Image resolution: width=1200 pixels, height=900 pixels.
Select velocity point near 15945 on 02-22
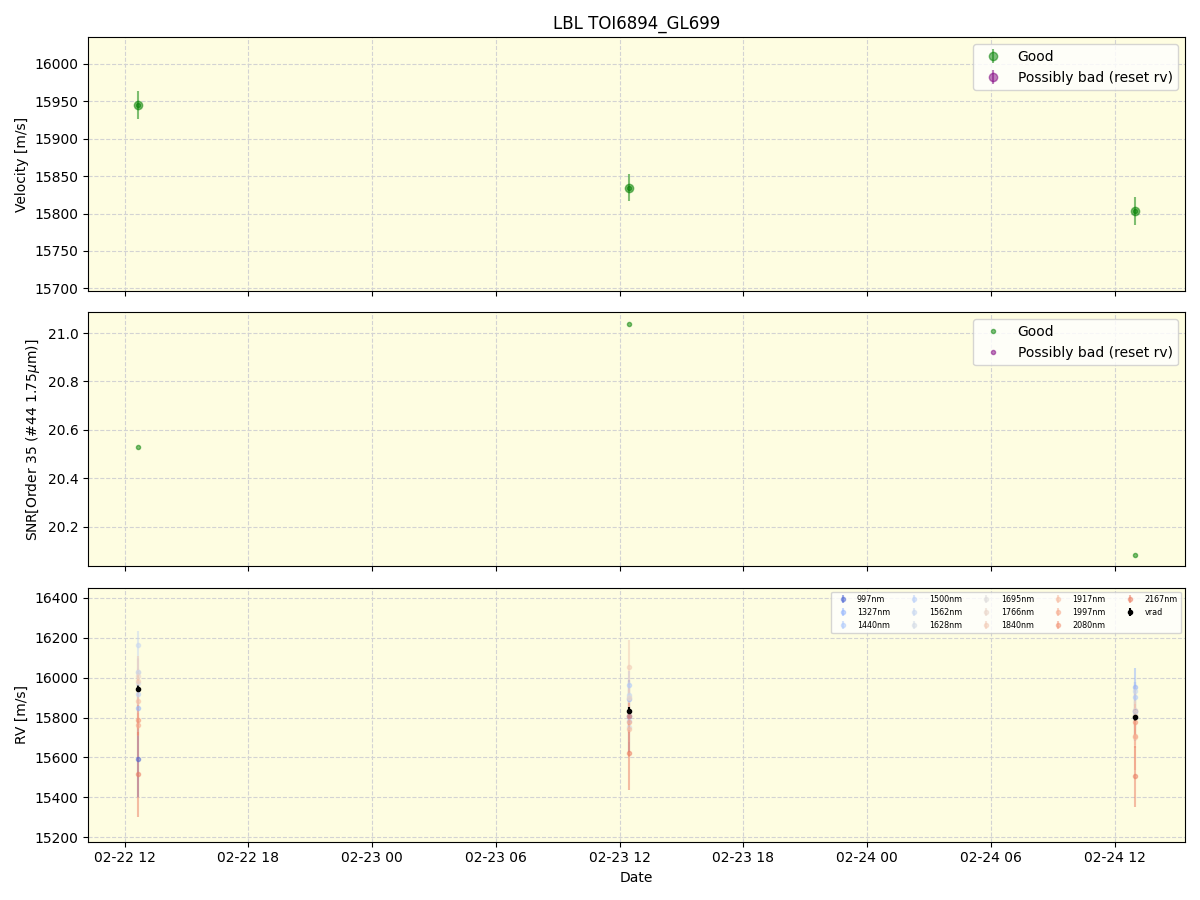tap(138, 105)
